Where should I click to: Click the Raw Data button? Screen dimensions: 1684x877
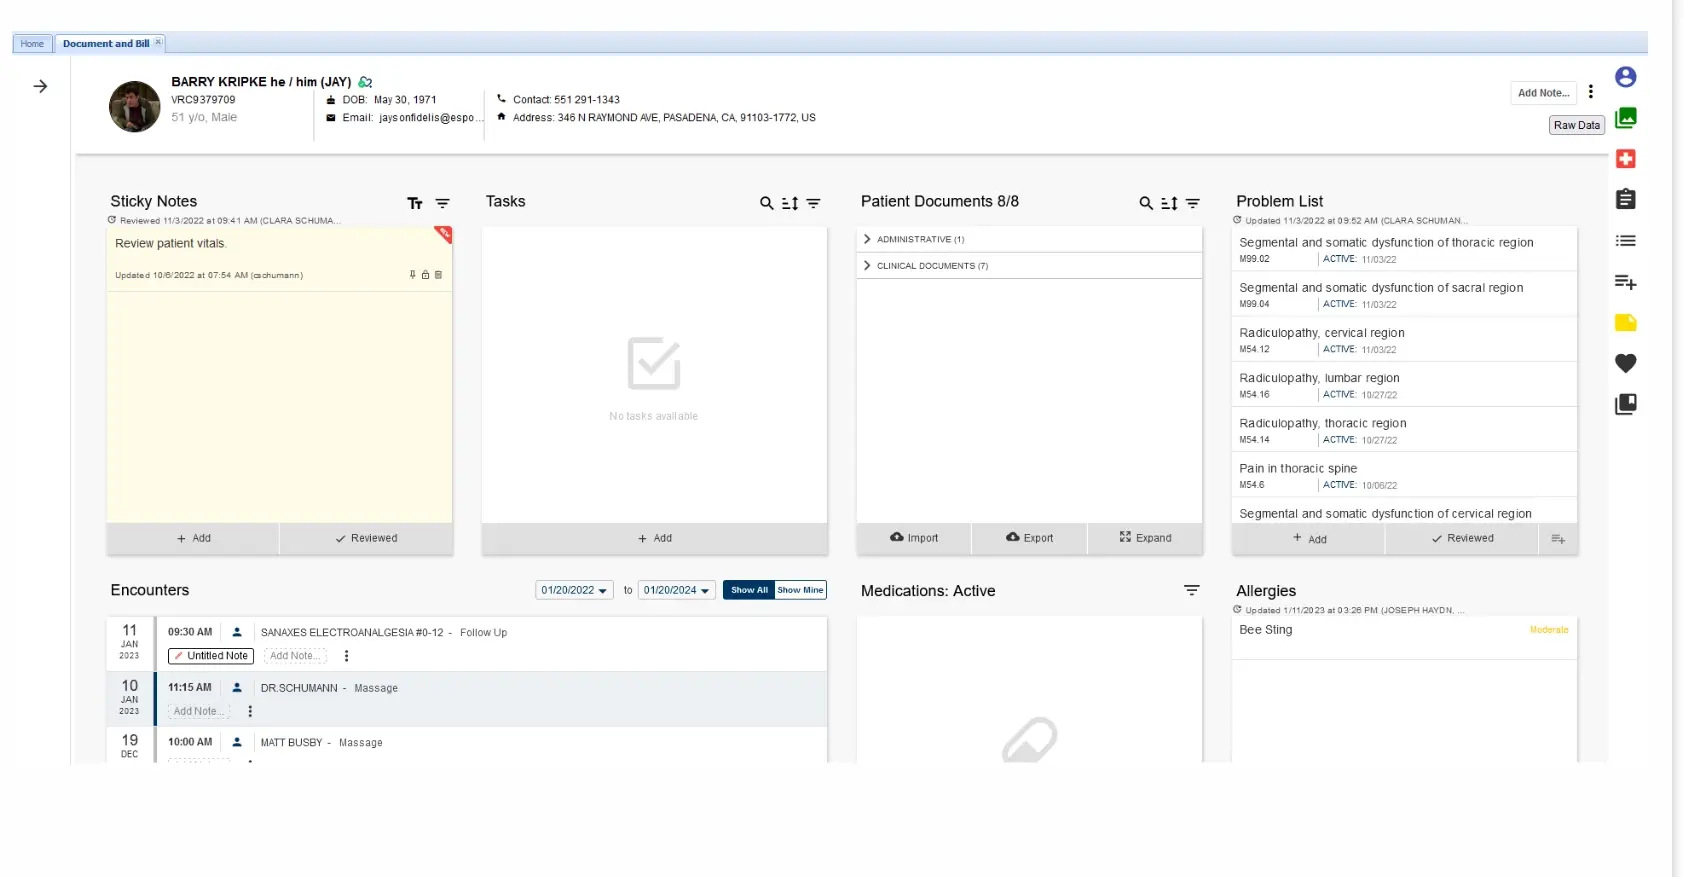pyautogui.click(x=1576, y=125)
